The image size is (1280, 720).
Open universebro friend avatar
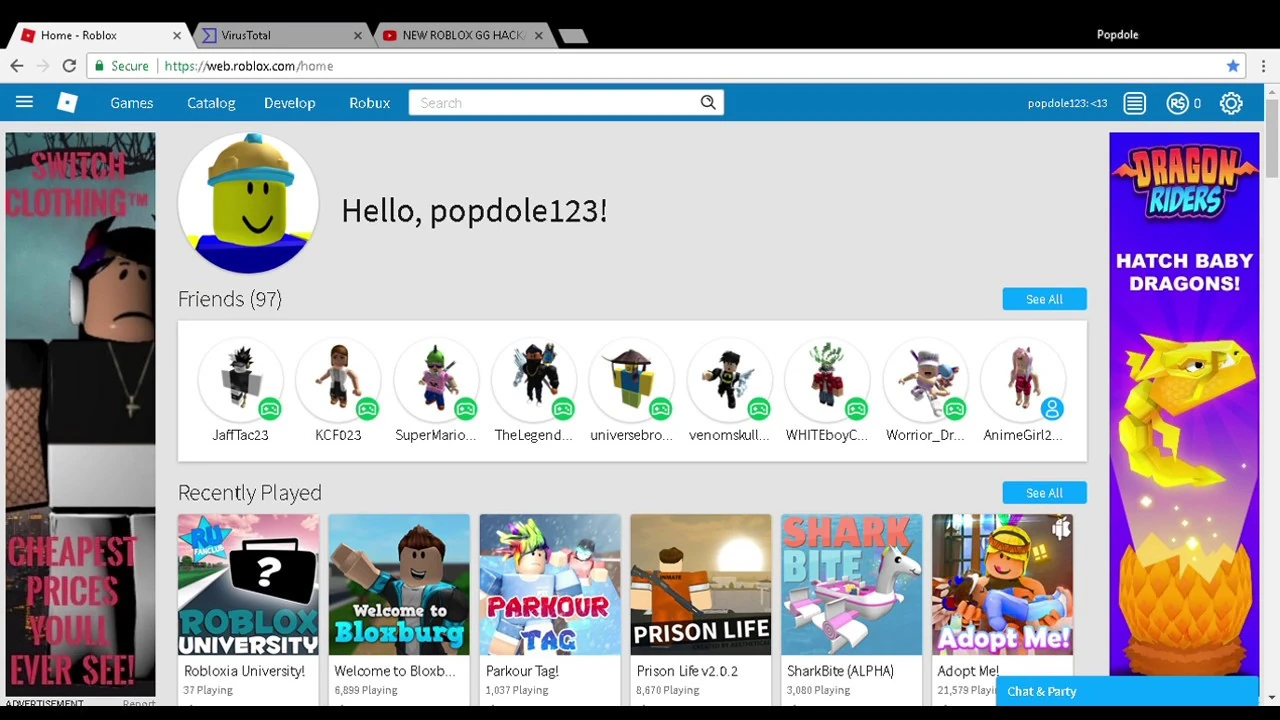pyautogui.click(x=632, y=381)
